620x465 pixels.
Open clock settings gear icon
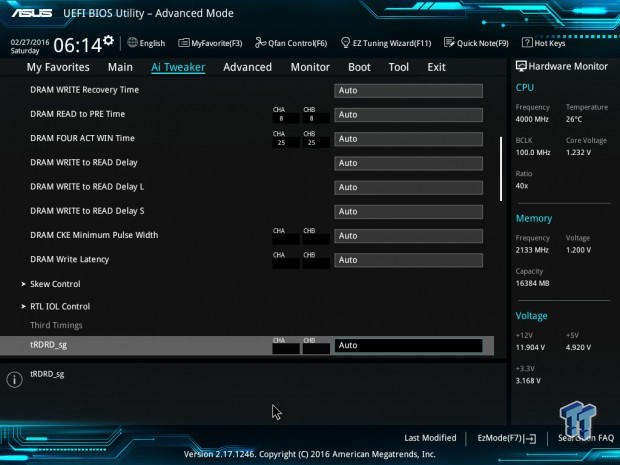[108, 40]
